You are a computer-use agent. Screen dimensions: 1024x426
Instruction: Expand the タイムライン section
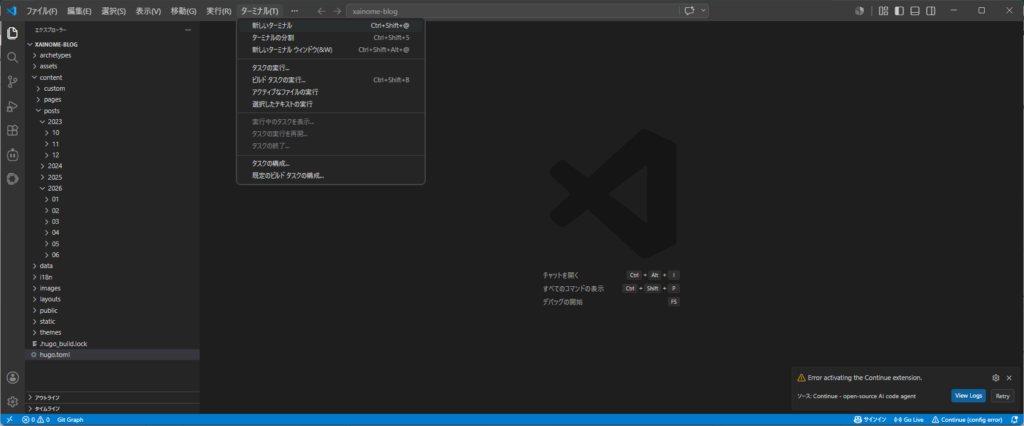112,408
